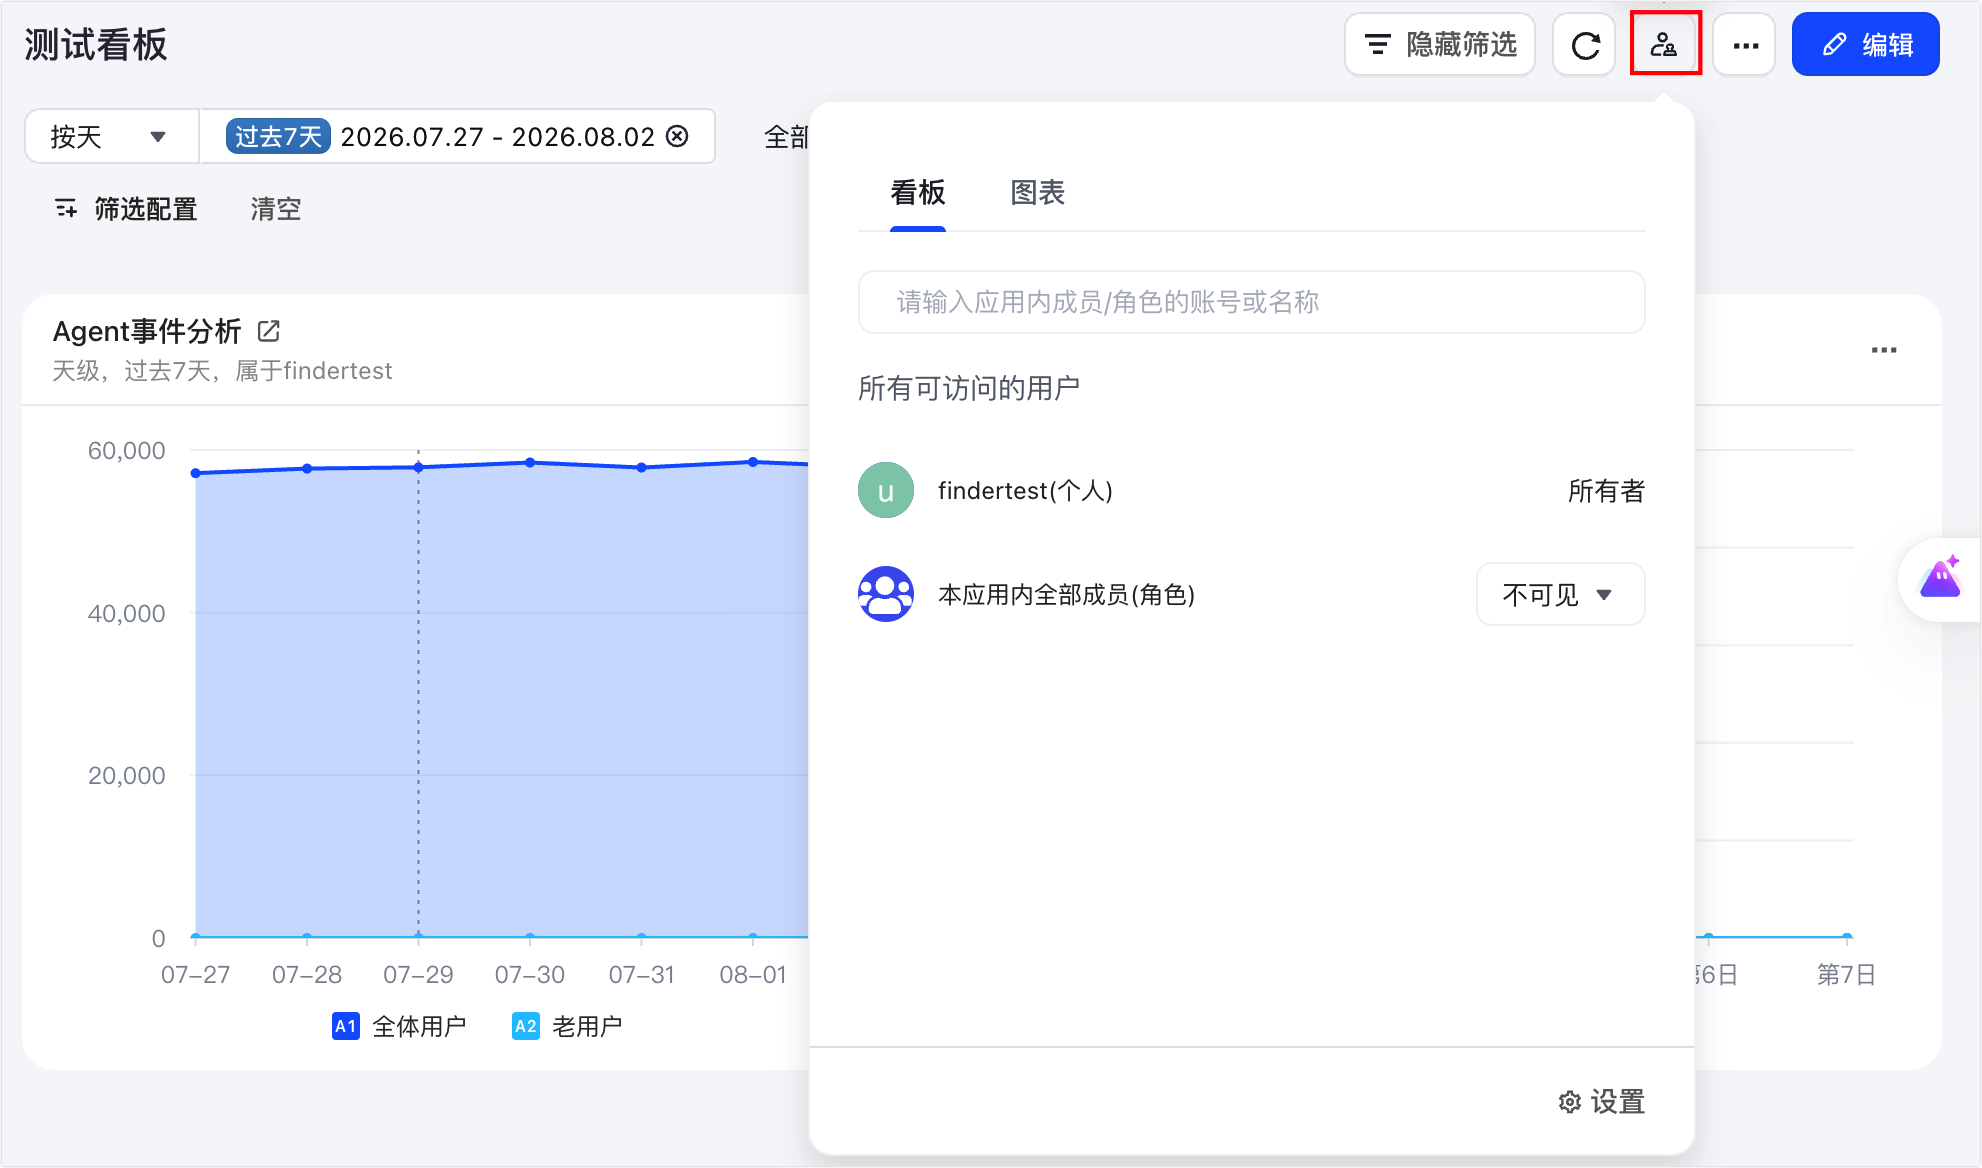
Task: Expand the 不可见 visibility dropdown
Action: [x=1560, y=594]
